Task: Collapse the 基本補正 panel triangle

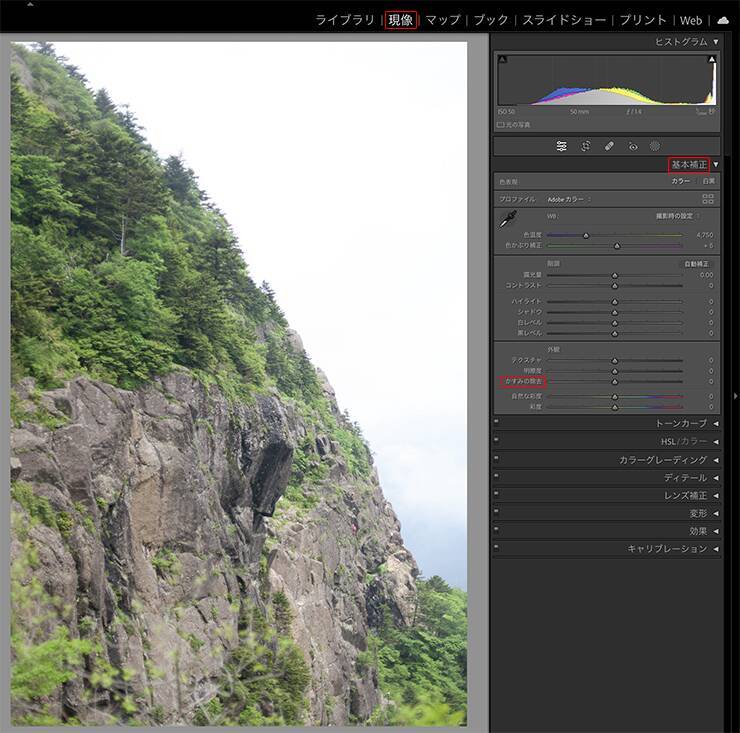Action: tap(716, 164)
